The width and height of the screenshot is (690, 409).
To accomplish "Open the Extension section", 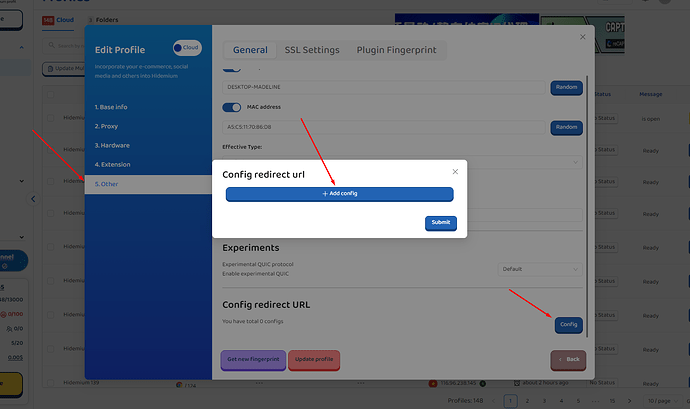I will point(112,164).
